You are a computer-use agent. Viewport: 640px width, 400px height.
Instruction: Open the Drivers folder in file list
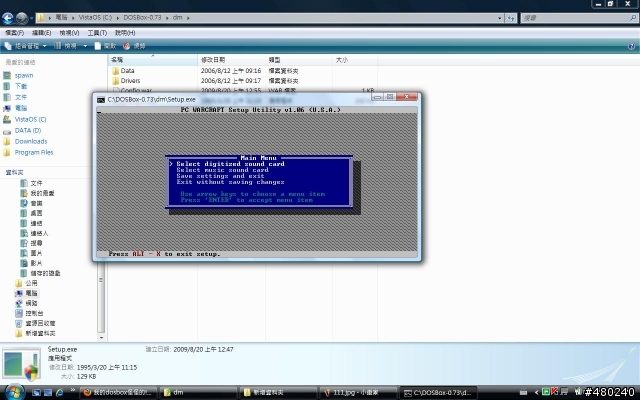point(130,81)
